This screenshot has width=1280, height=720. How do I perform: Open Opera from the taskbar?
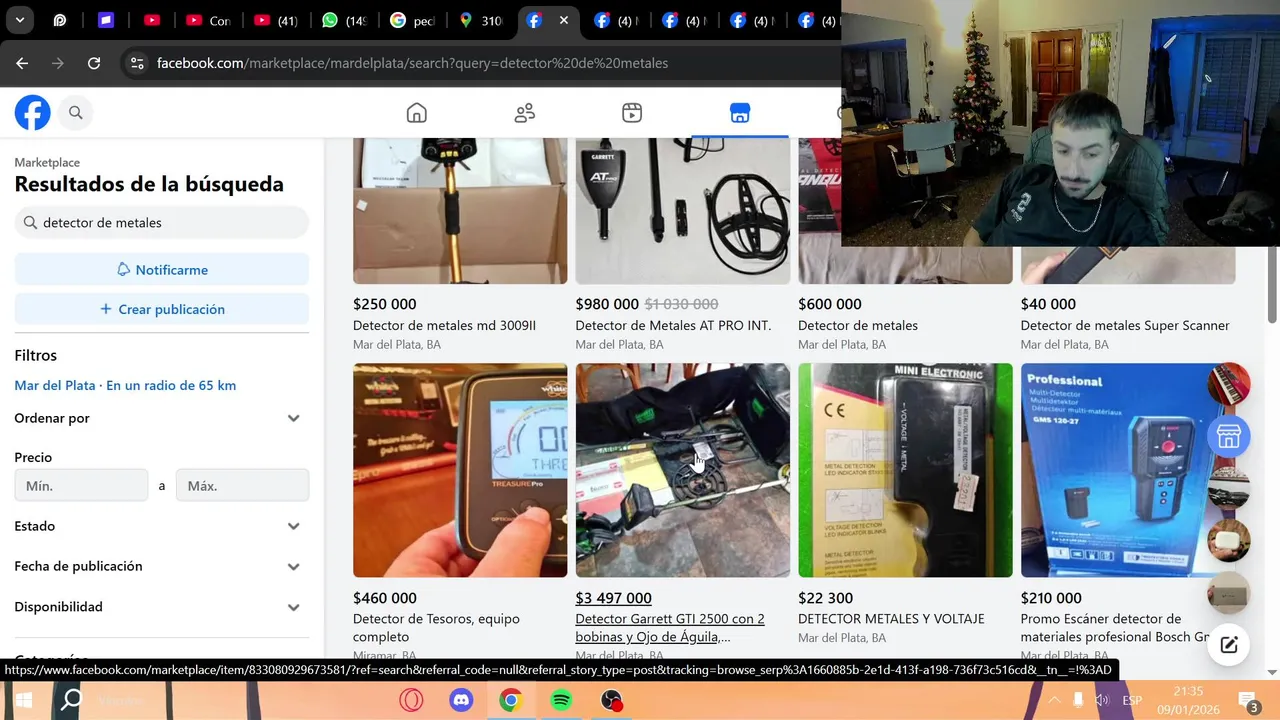pyautogui.click(x=411, y=700)
